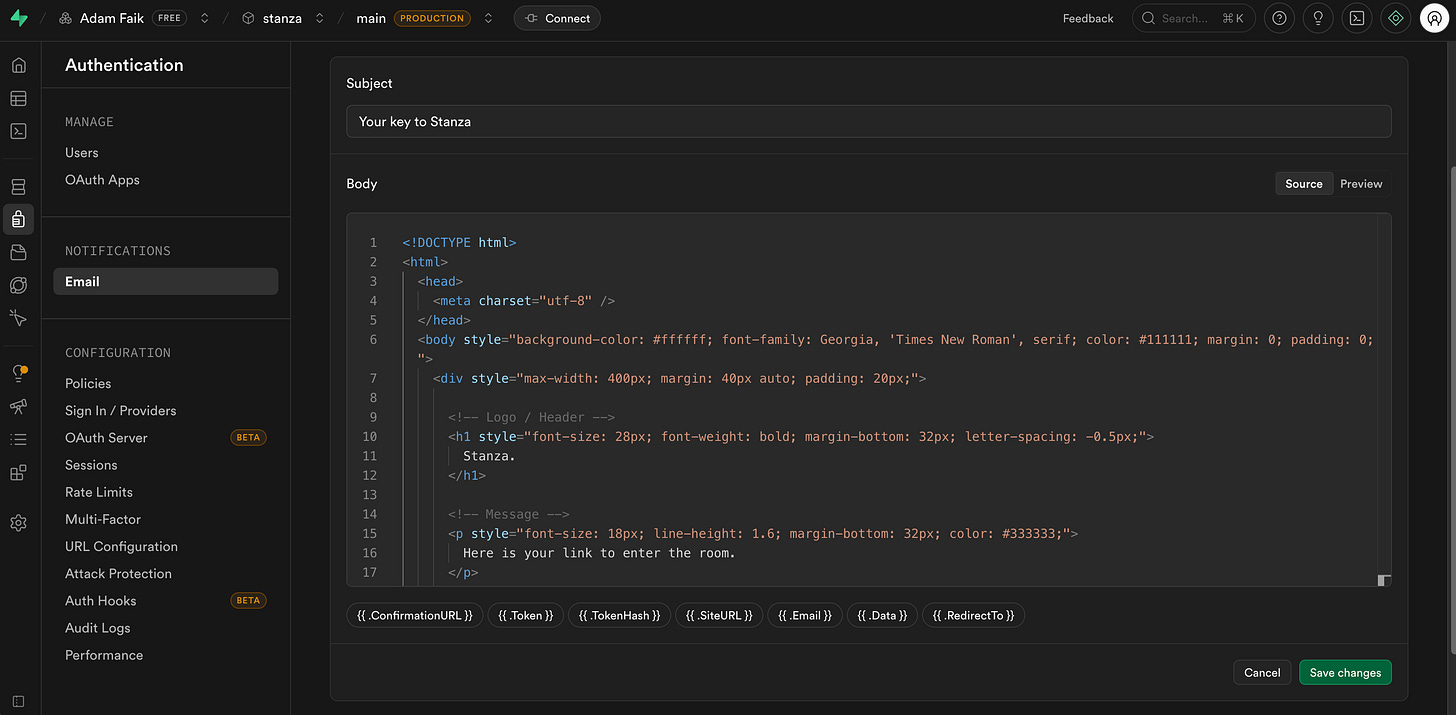Open project Settings gear icon

pyautogui.click(x=18, y=522)
